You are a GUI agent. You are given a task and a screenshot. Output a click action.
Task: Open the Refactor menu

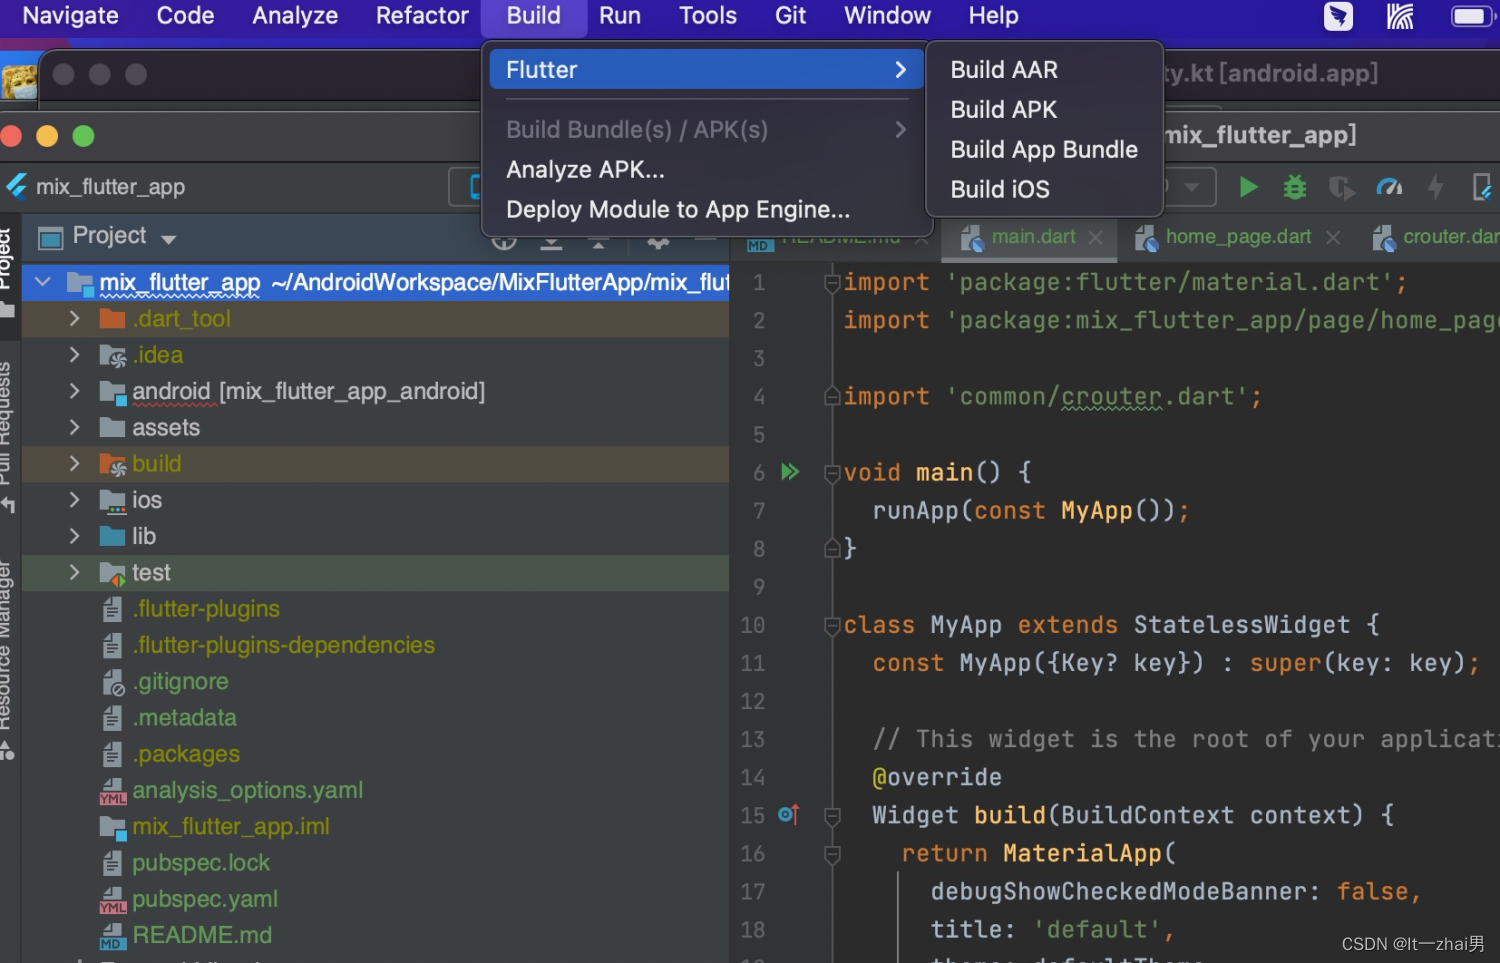coord(422,16)
